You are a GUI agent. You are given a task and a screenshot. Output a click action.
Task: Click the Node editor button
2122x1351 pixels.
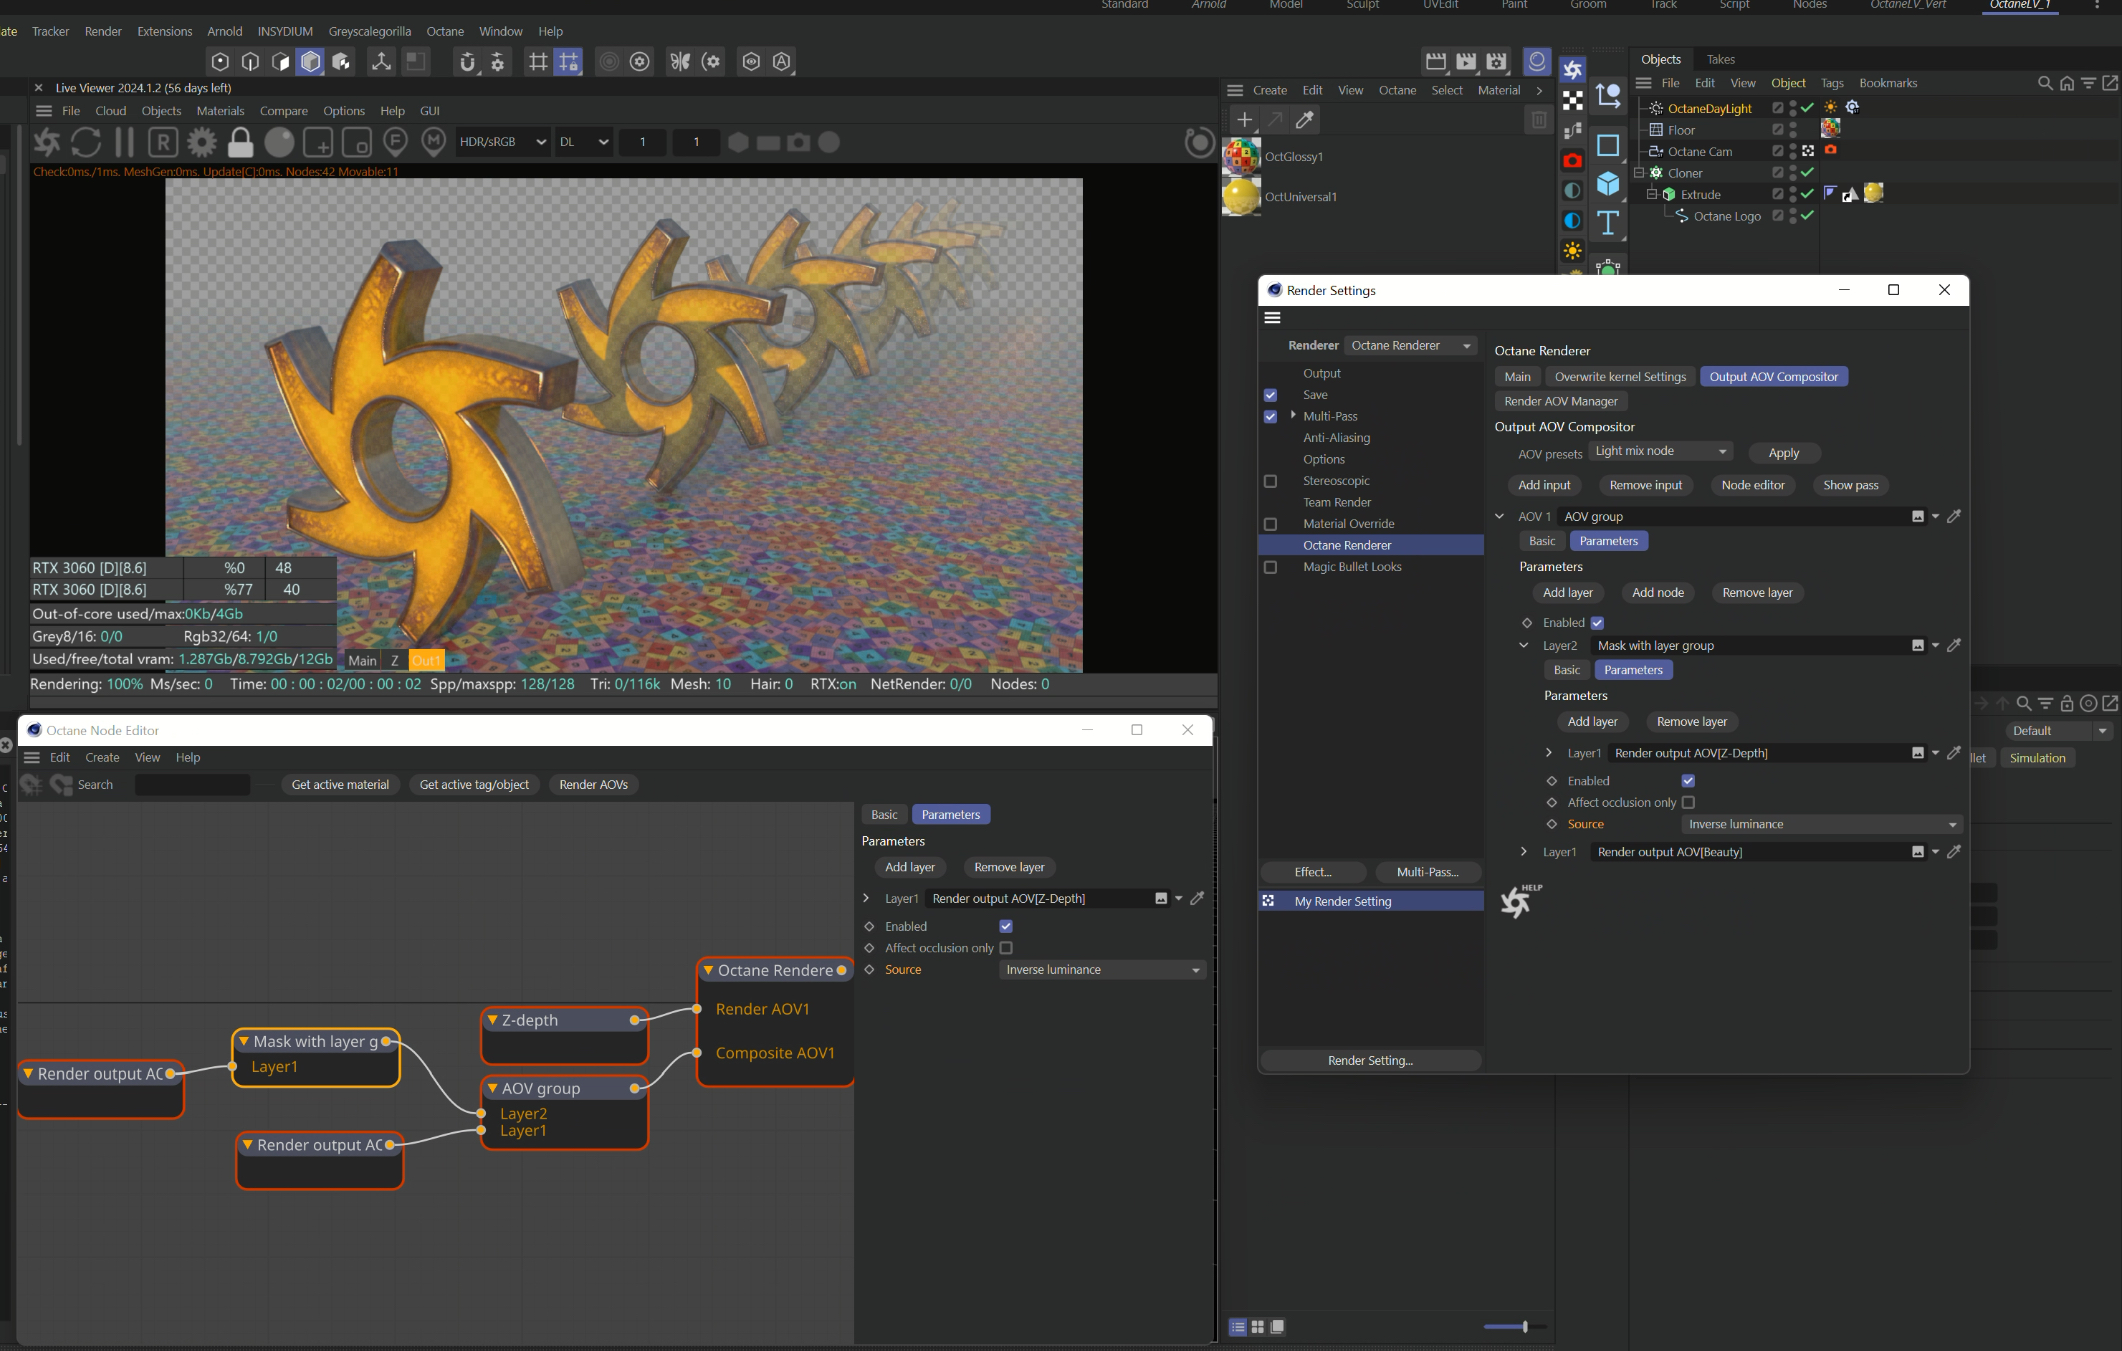click(x=1752, y=485)
